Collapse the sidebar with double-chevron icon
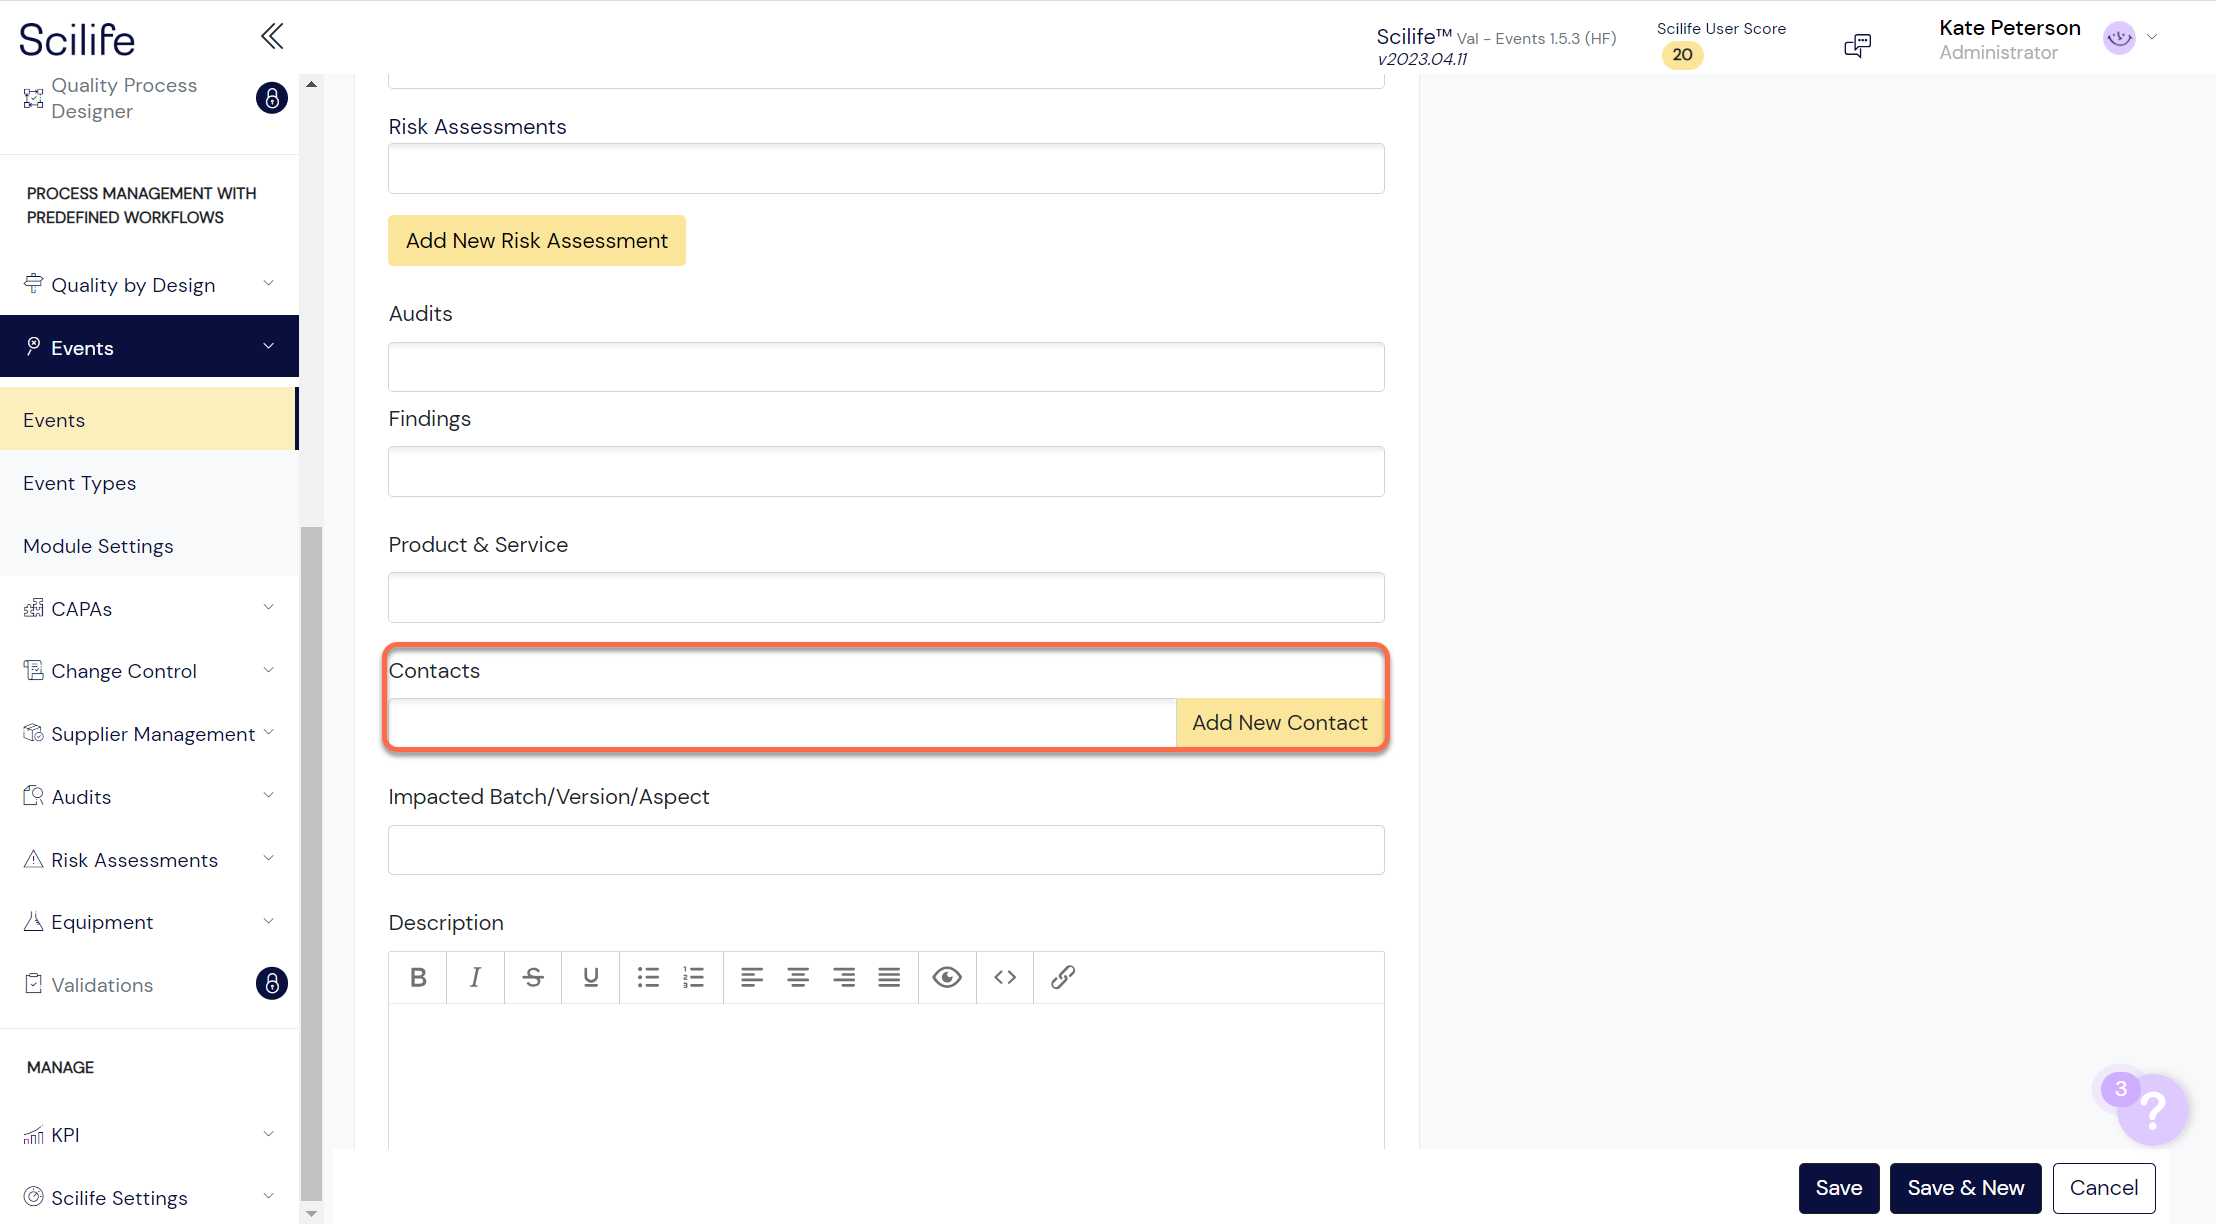 (272, 37)
